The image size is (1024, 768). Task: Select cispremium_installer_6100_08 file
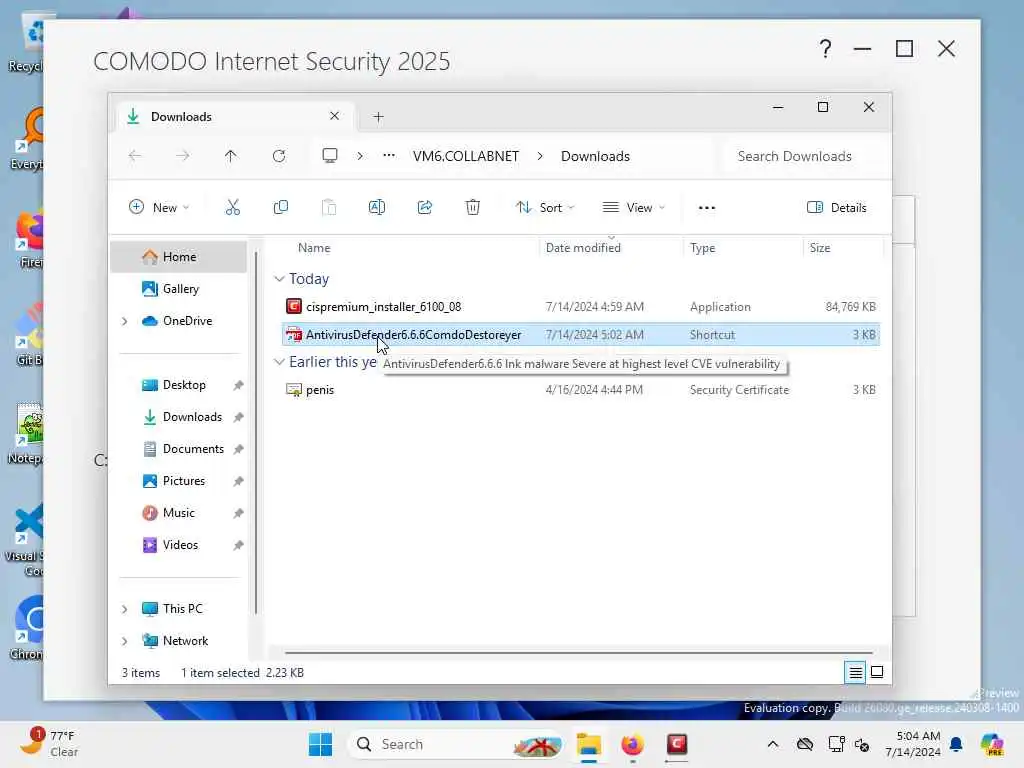(581, 307)
